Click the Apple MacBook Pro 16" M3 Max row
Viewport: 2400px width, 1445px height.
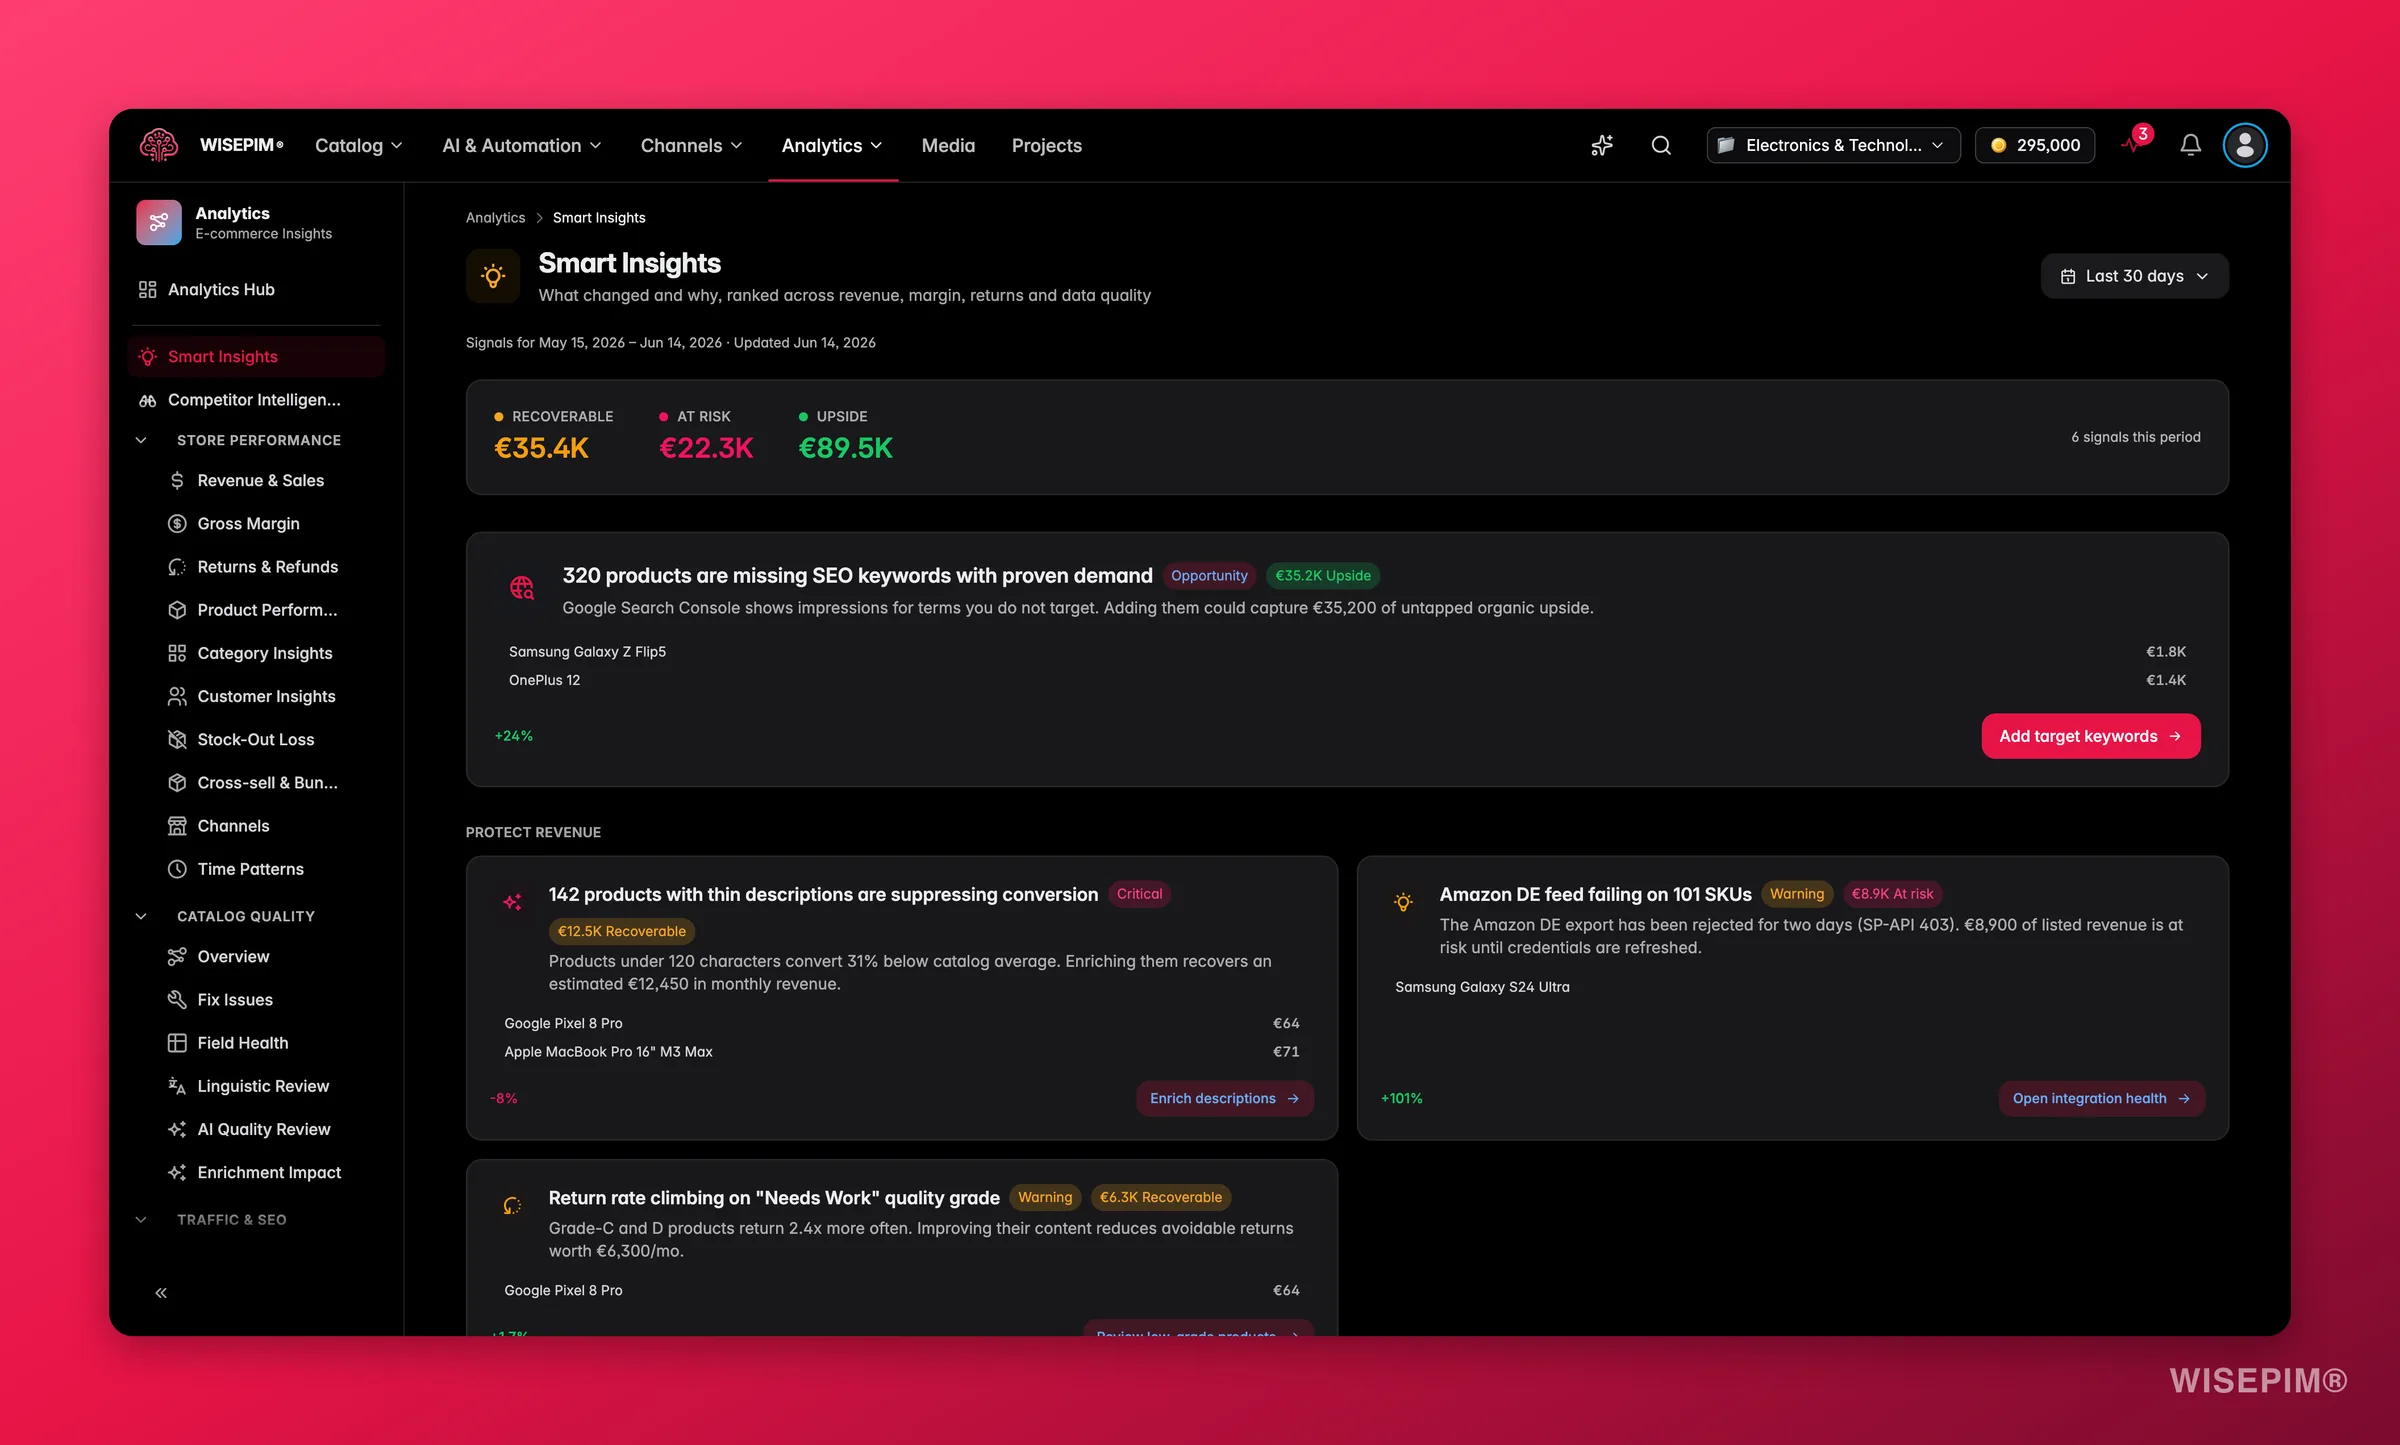(x=902, y=1052)
